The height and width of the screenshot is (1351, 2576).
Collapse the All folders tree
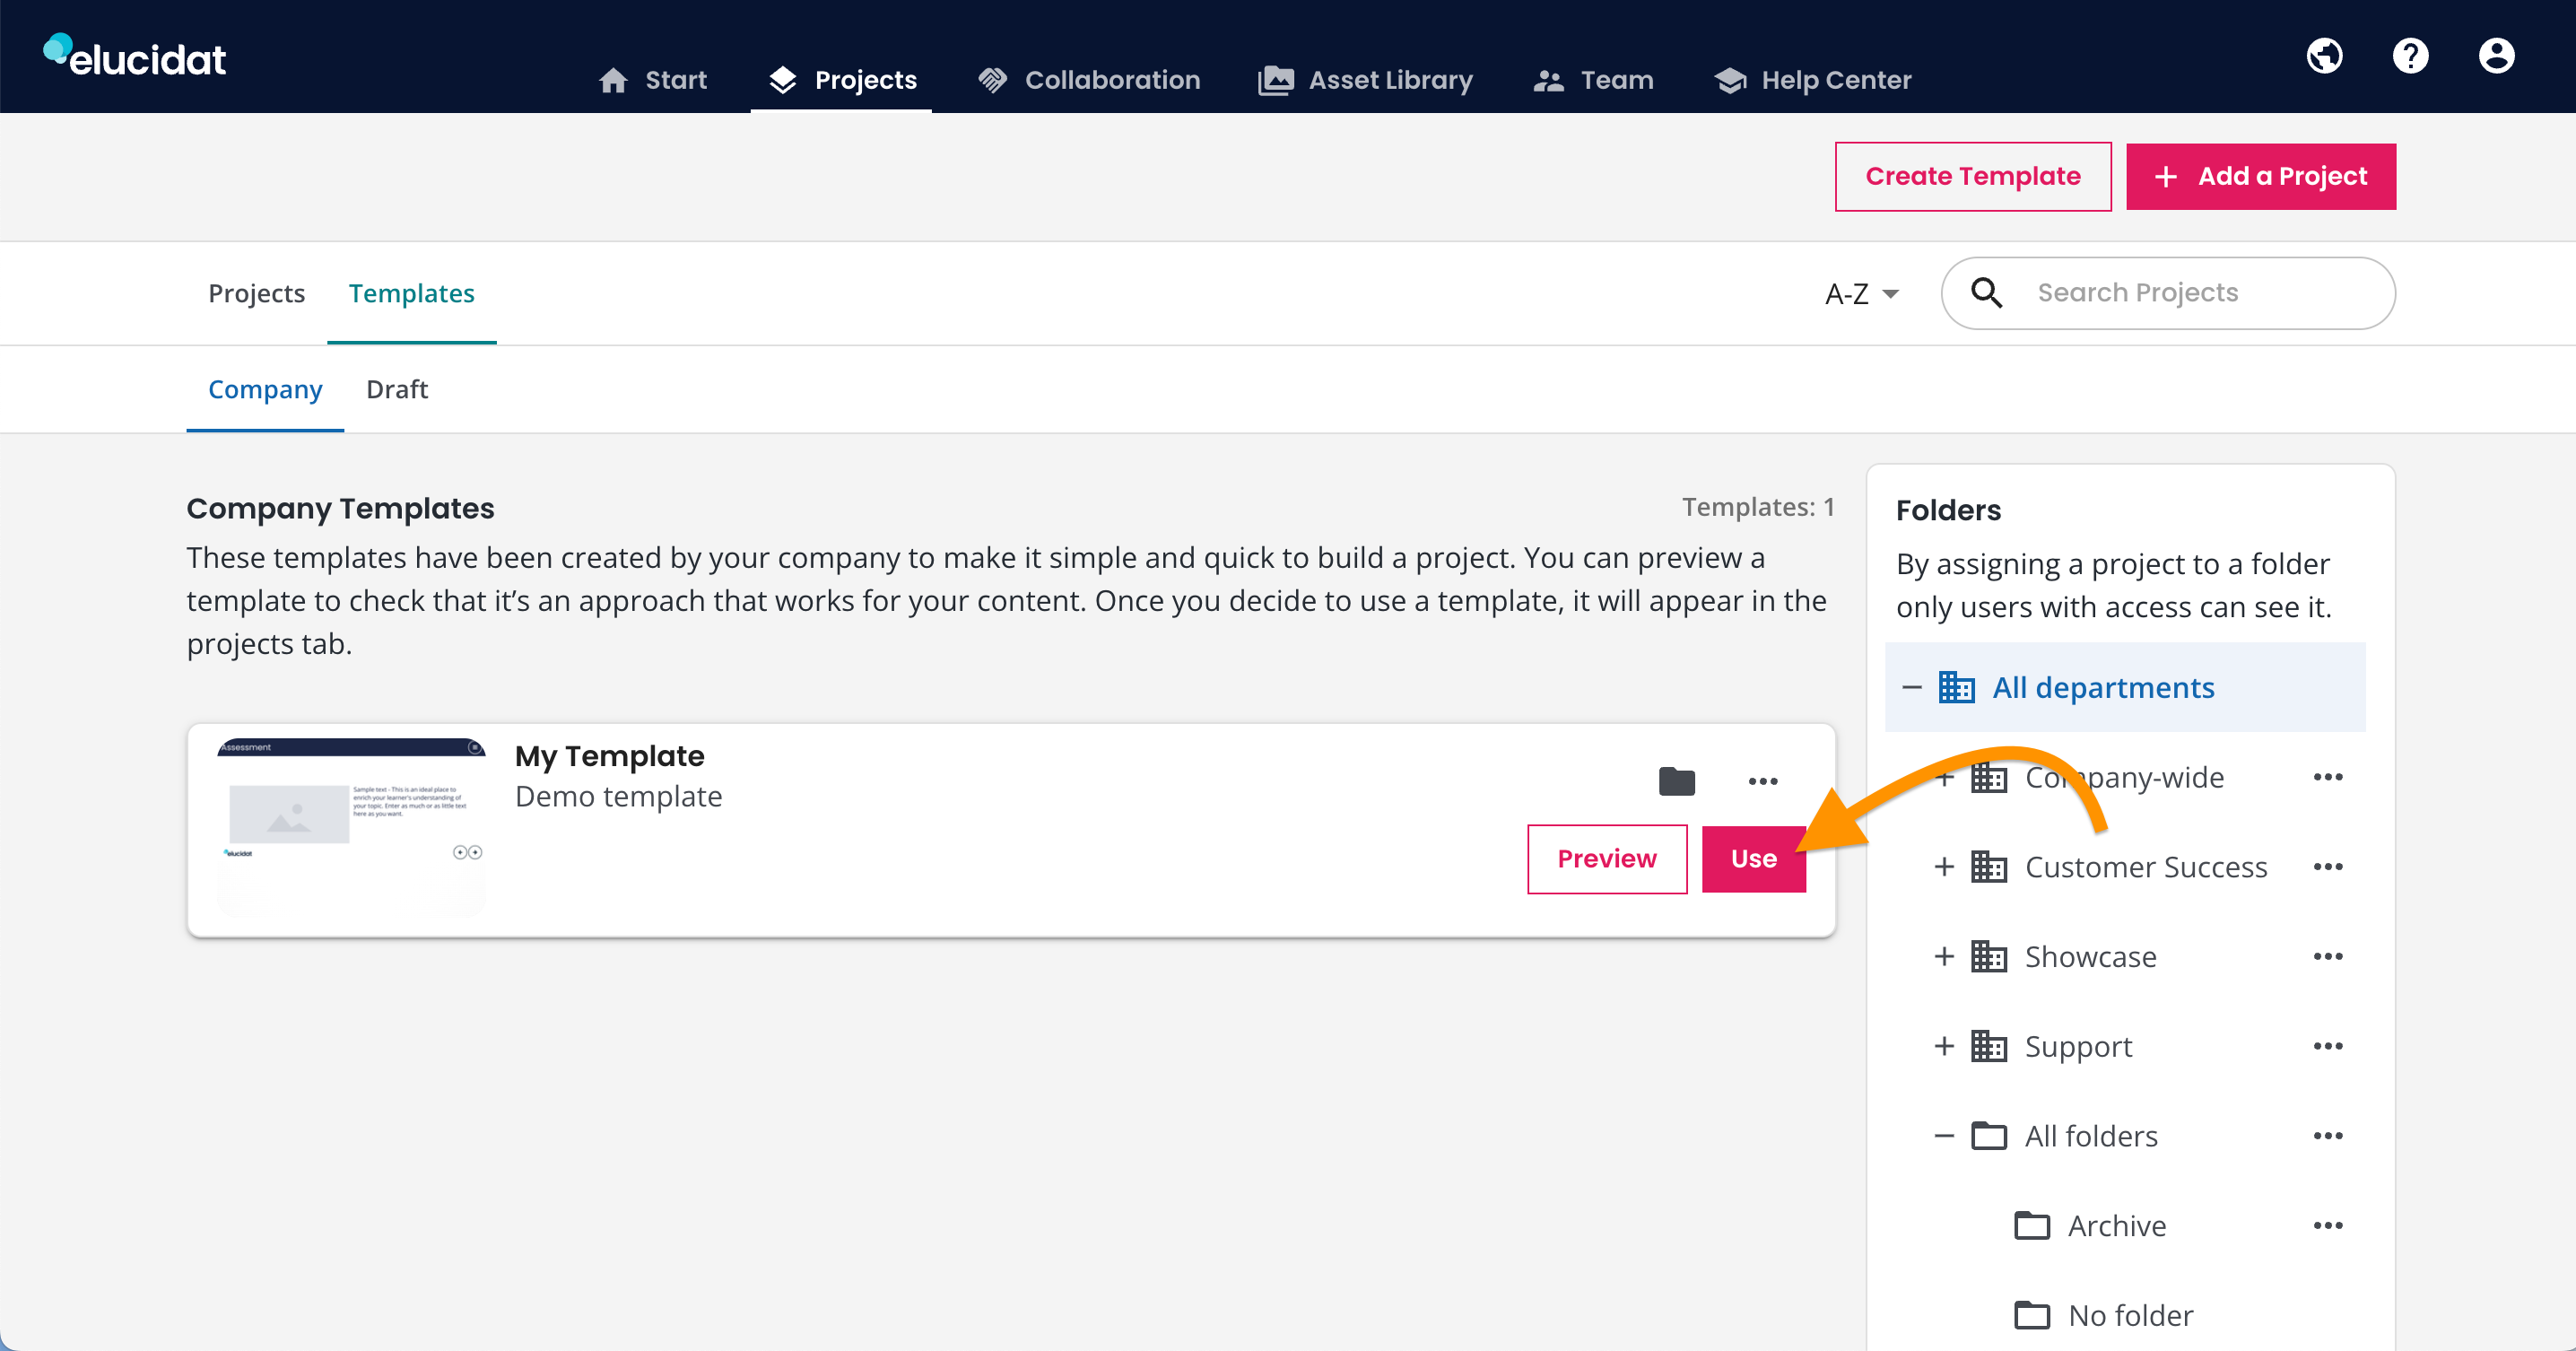[1944, 1136]
